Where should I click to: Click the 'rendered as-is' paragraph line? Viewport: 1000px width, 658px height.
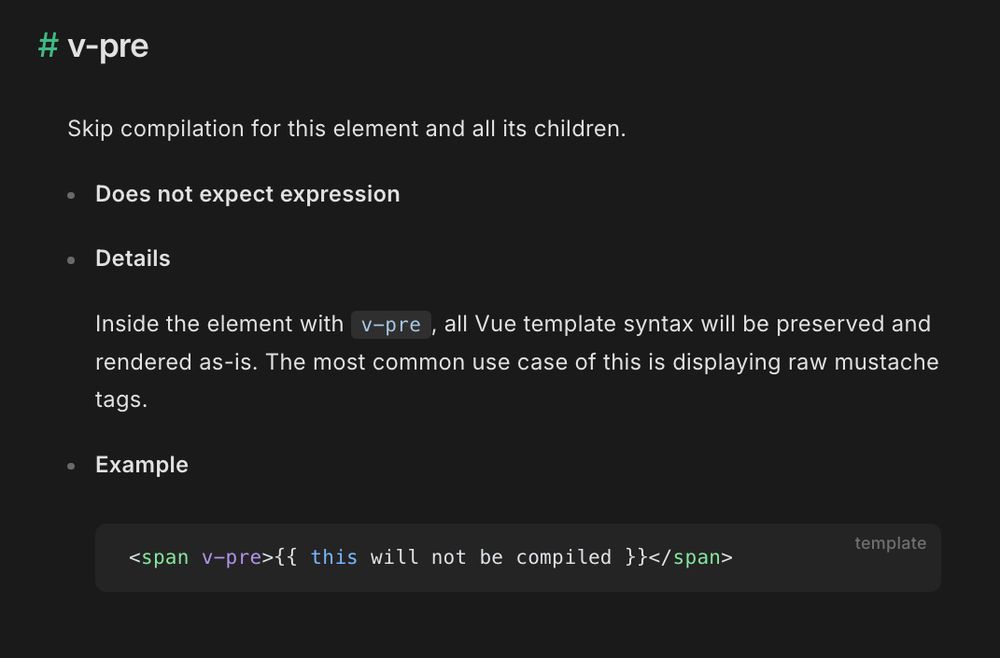pyautogui.click(x=517, y=362)
